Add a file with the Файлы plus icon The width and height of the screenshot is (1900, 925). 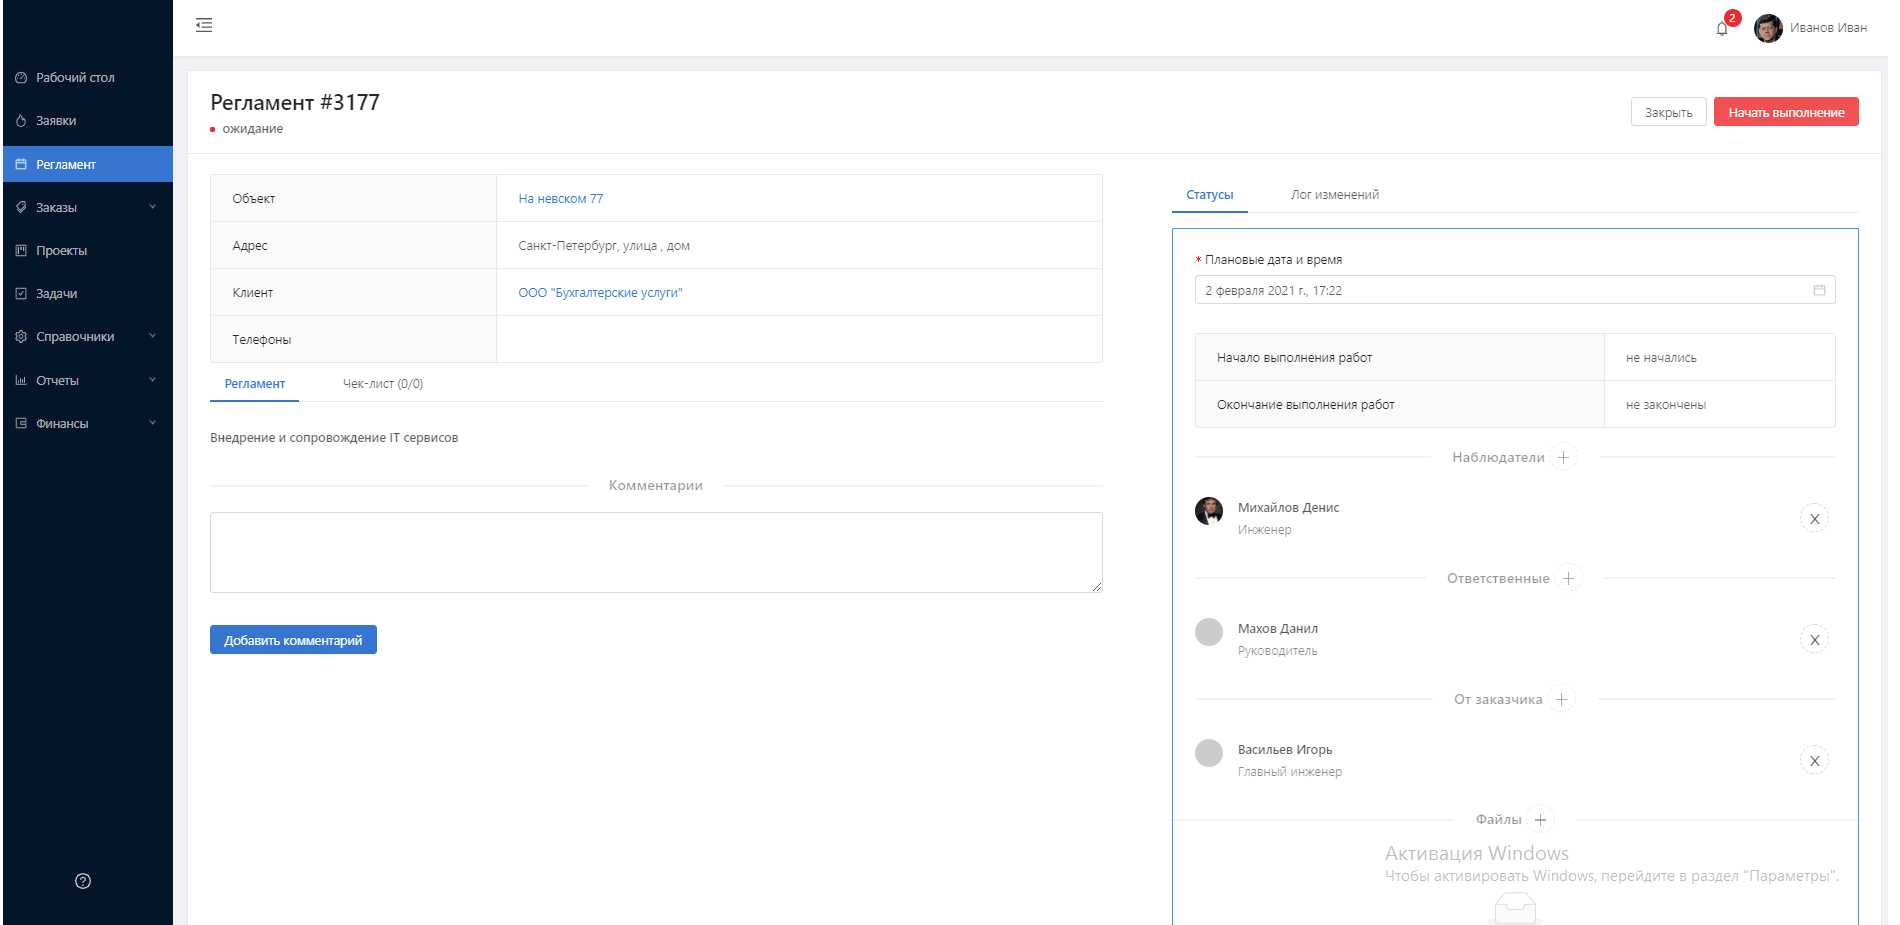point(1540,820)
